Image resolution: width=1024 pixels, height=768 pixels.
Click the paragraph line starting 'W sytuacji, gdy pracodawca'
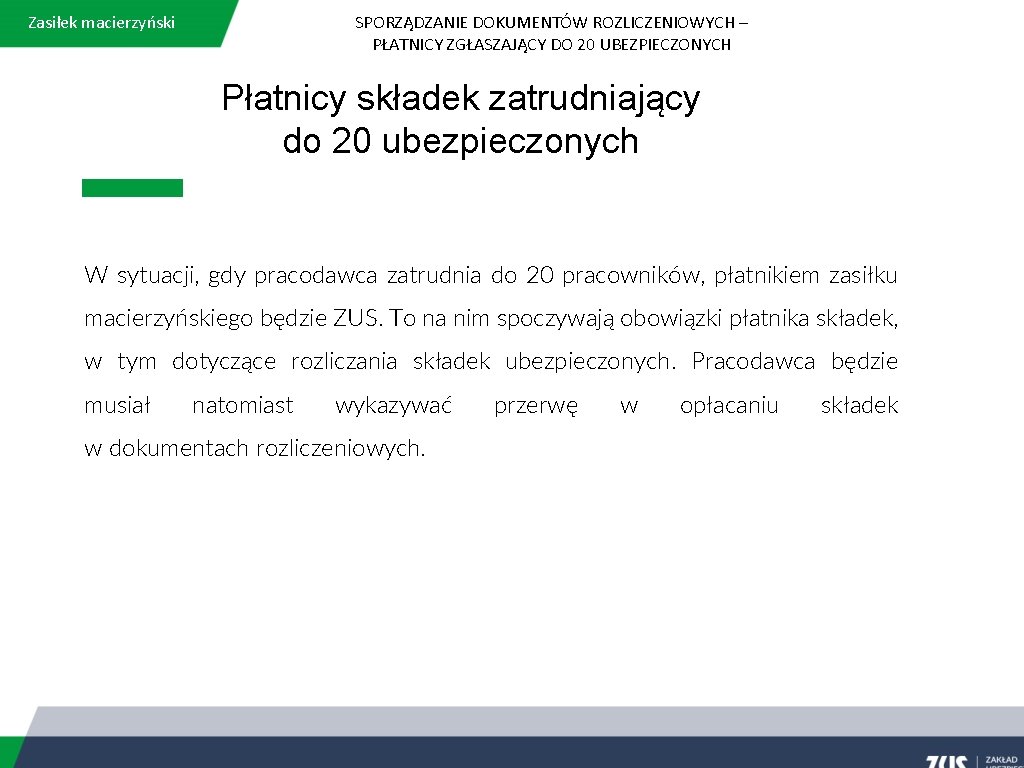491,276
